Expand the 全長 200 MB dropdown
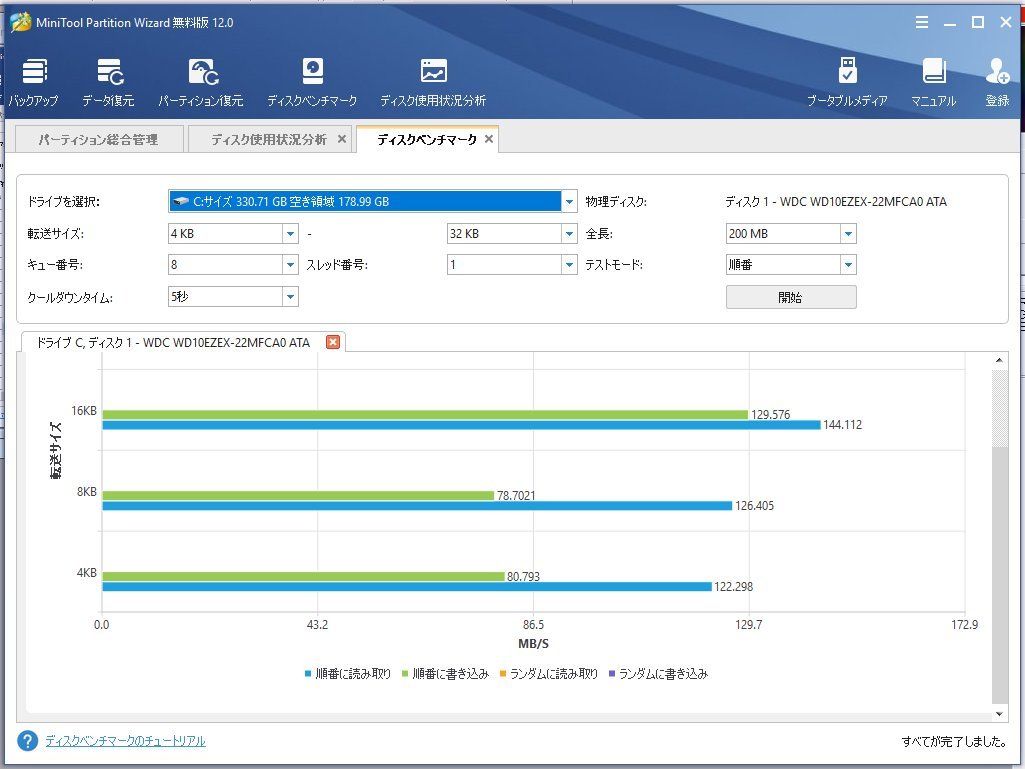1025x769 pixels. 849,233
